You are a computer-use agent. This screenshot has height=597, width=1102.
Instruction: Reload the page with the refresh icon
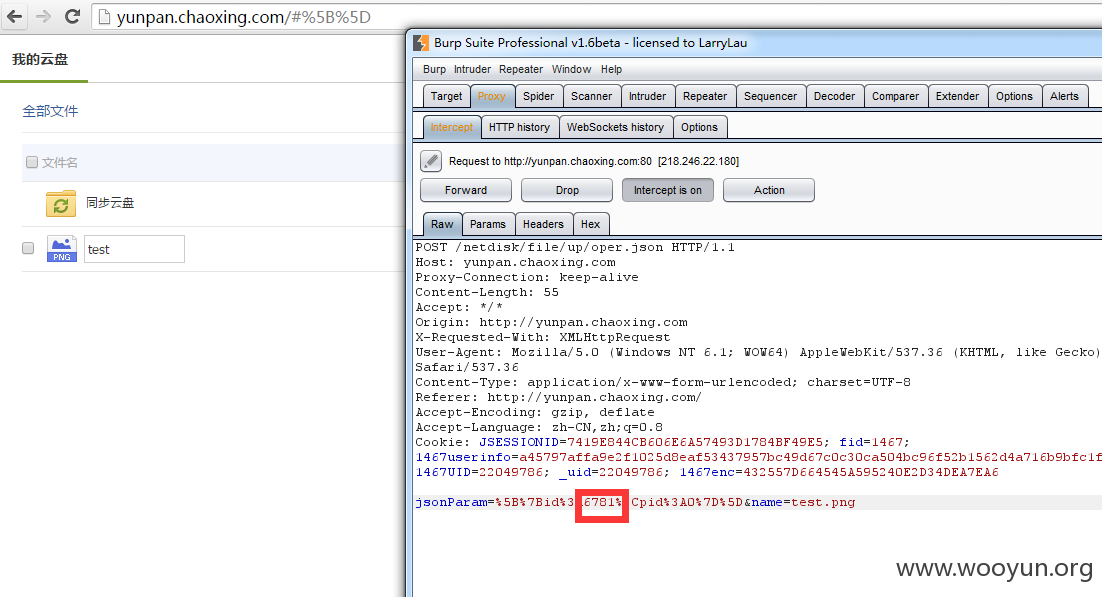coord(72,16)
